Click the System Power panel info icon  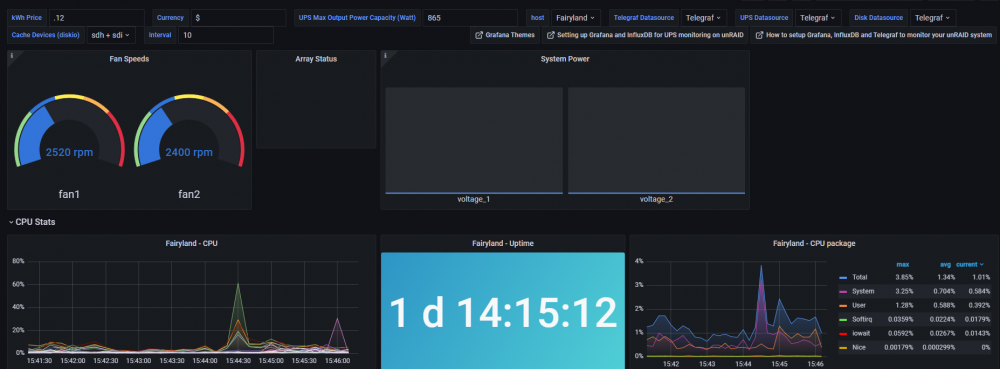pyautogui.click(x=385, y=55)
